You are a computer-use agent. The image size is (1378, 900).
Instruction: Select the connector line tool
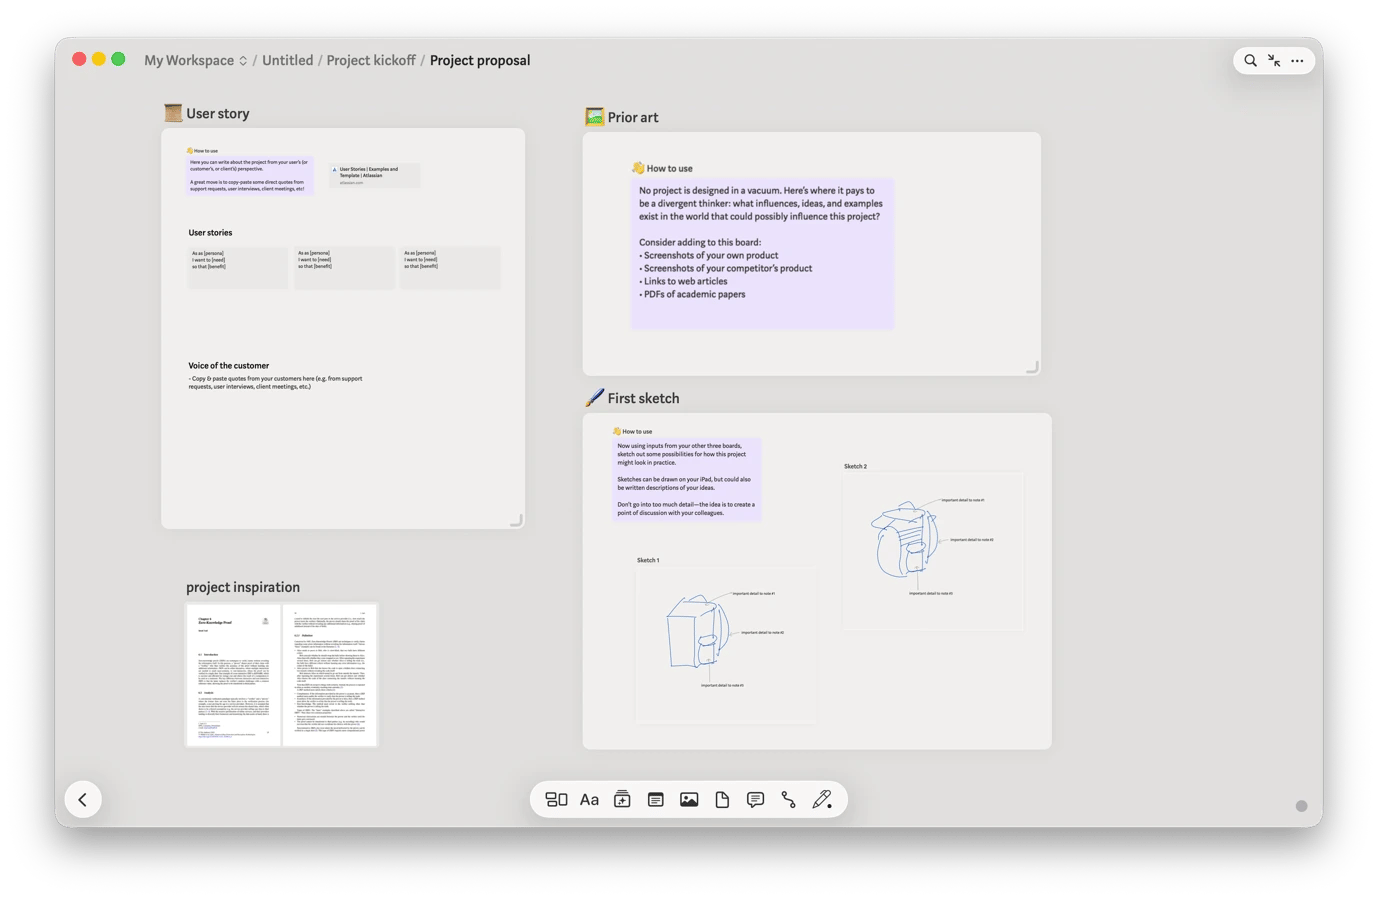click(x=788, y=800)
